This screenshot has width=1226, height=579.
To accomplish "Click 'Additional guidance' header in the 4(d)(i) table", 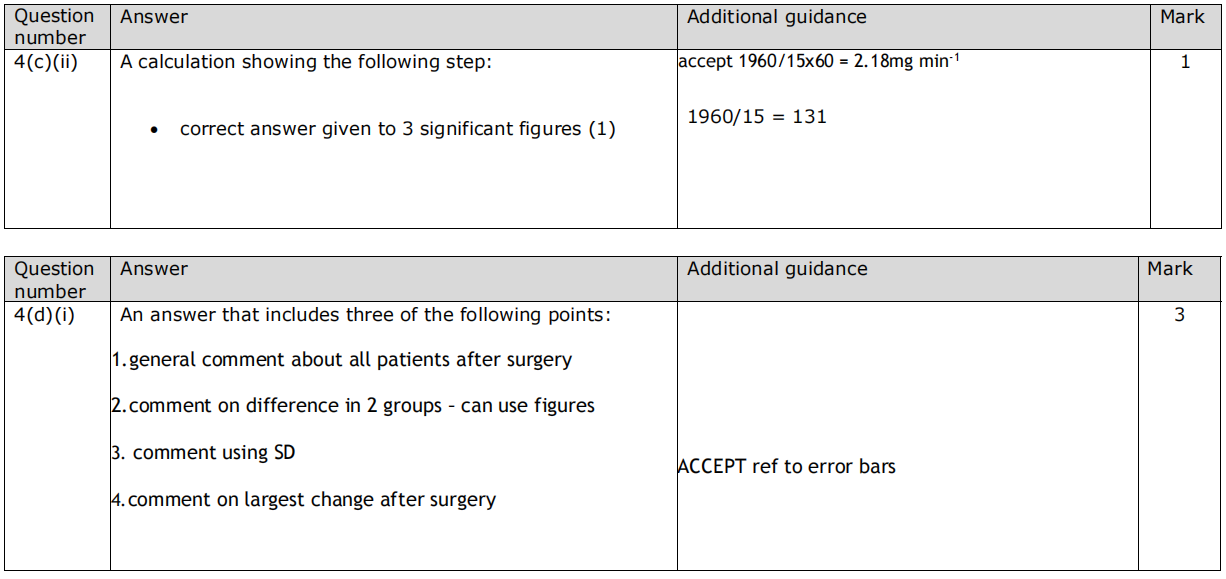I will click(x=777, y=269).
